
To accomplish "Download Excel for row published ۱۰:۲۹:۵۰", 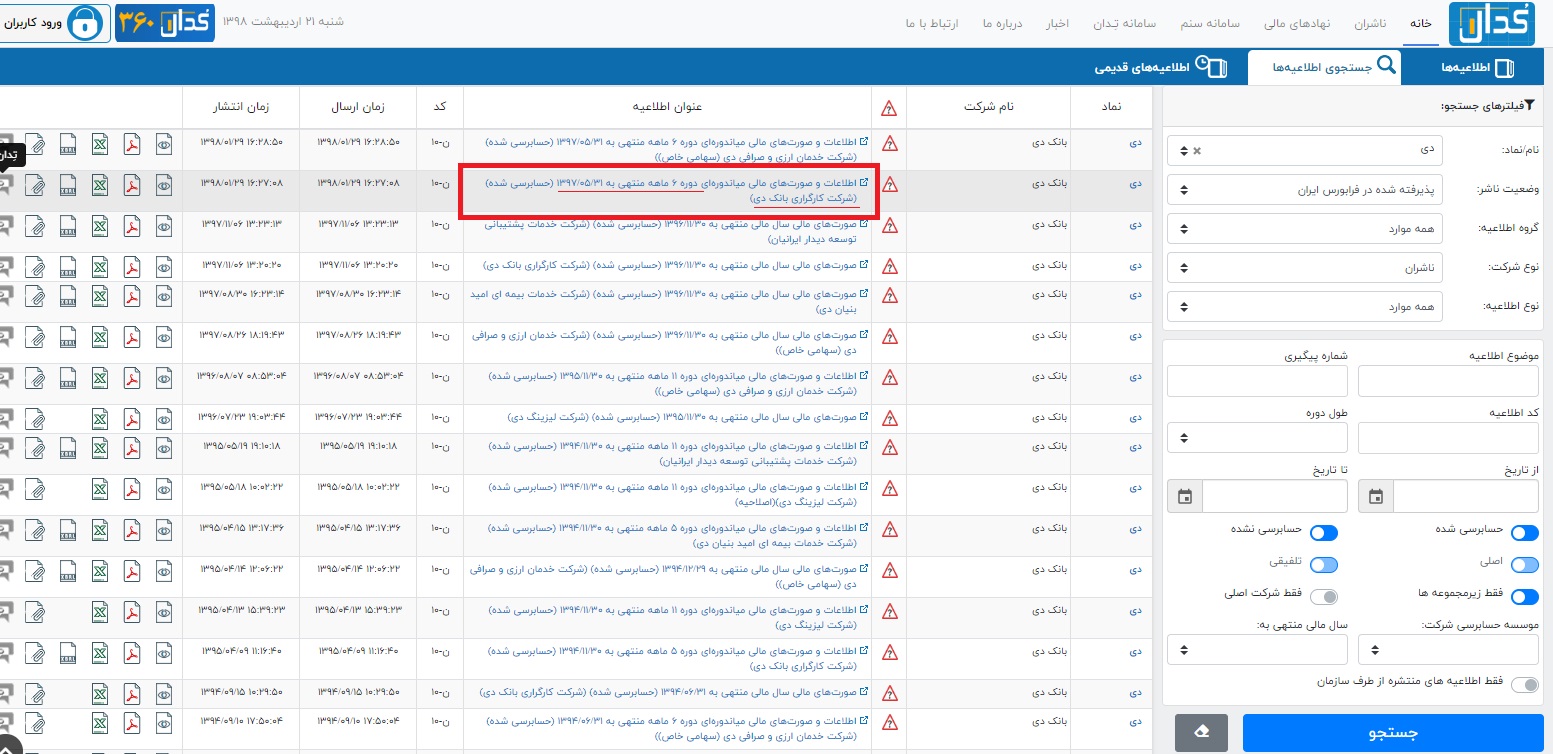I will pyautogui.click(x=100, y=692).
